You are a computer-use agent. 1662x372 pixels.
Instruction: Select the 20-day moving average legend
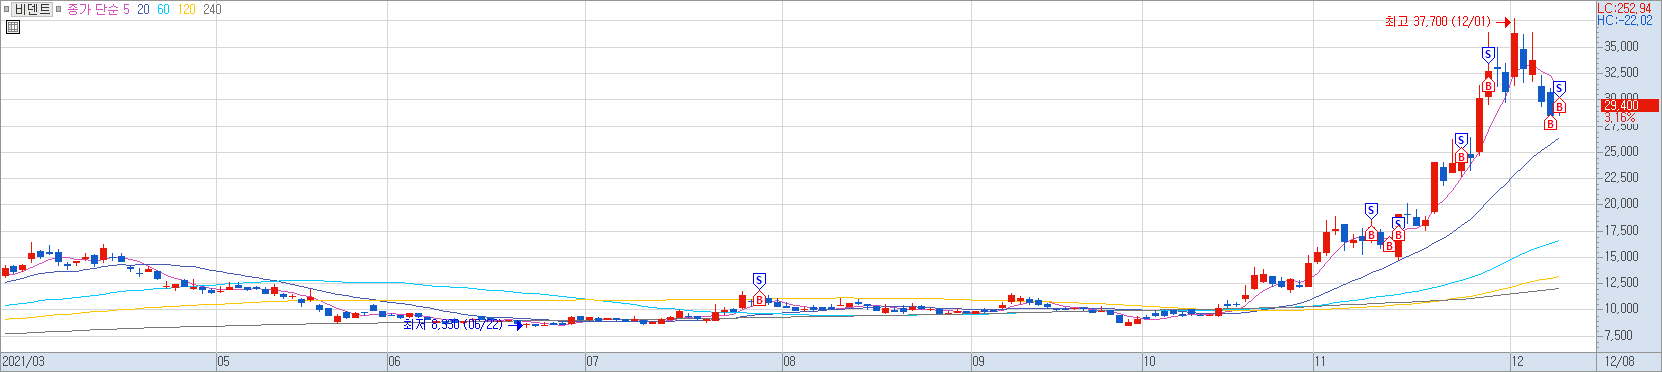[x=143, y=9]
